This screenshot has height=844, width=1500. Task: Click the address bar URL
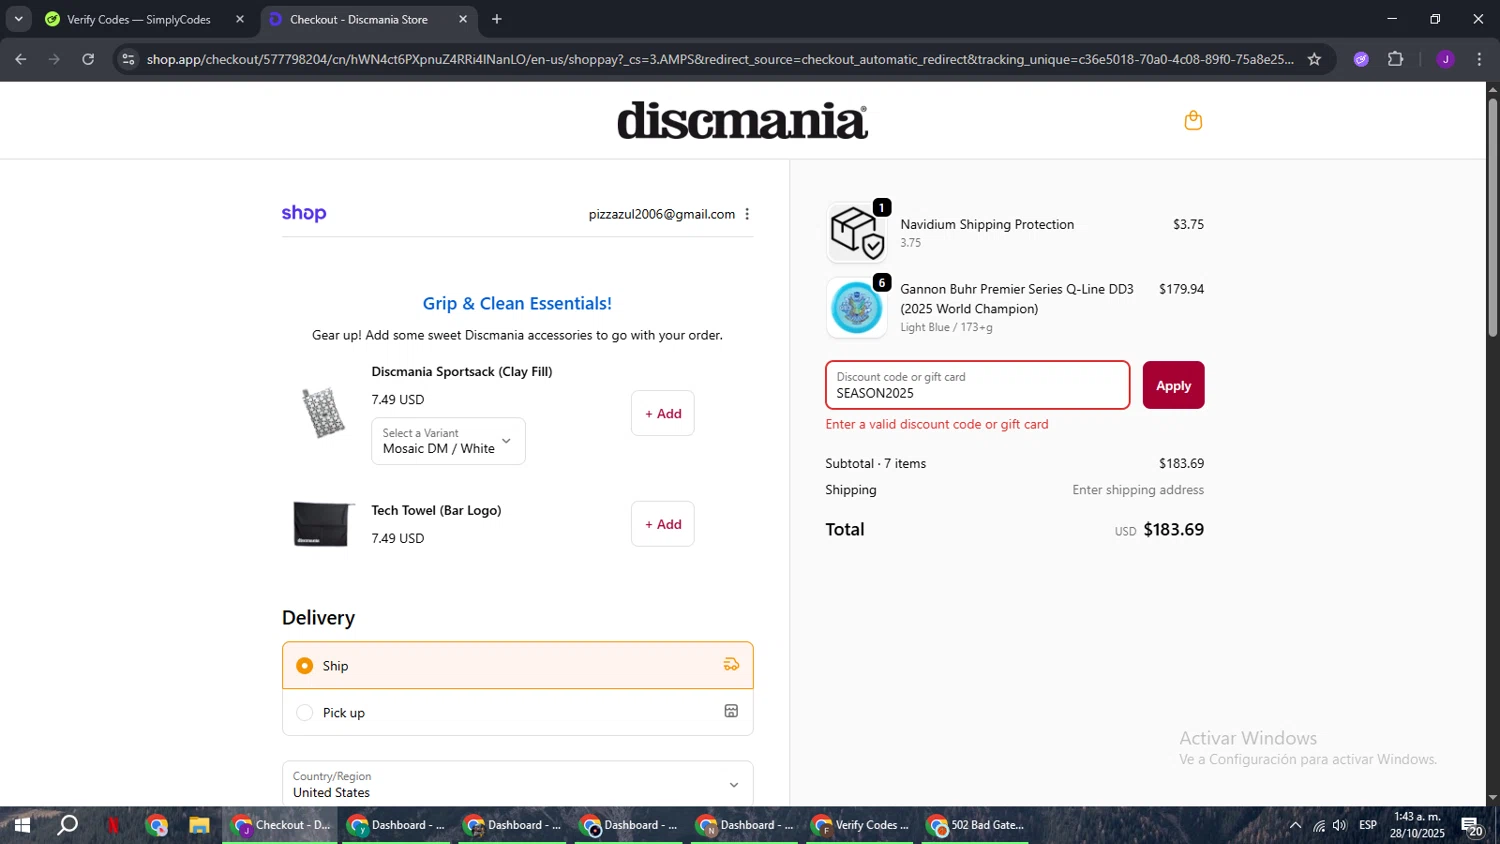click(x=720, y=59)
